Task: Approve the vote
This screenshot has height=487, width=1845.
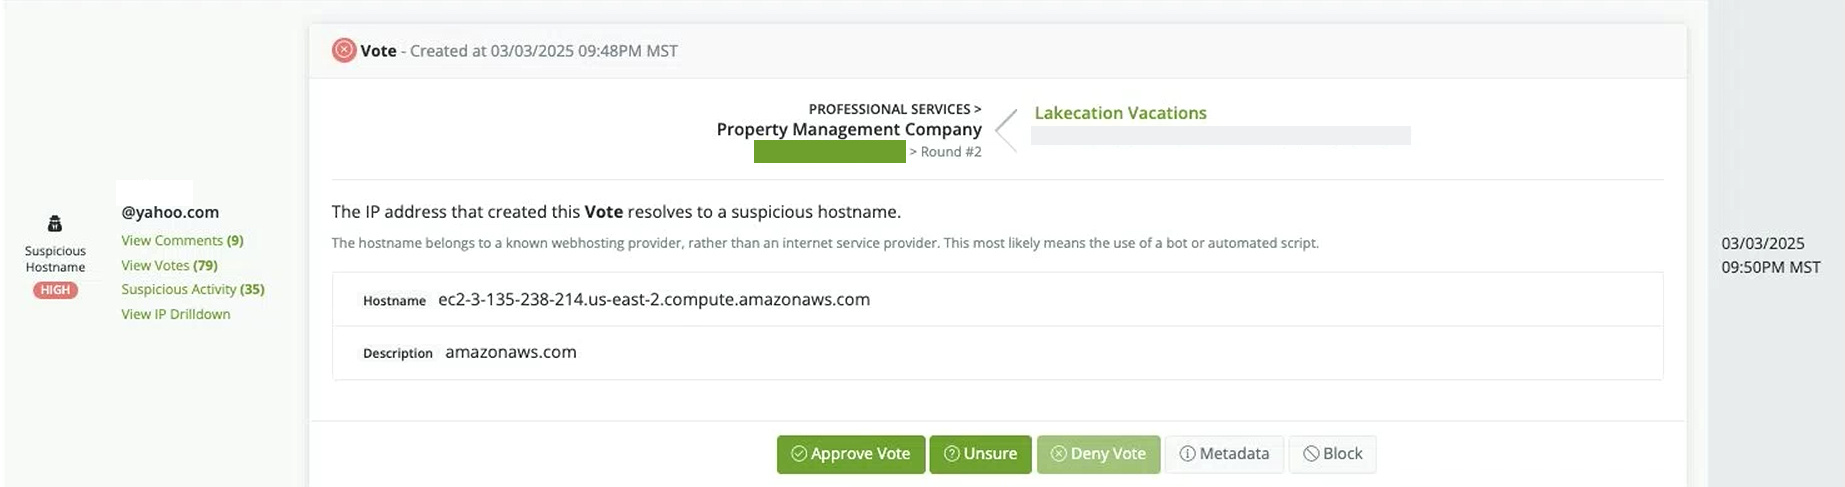Action: 850,454
